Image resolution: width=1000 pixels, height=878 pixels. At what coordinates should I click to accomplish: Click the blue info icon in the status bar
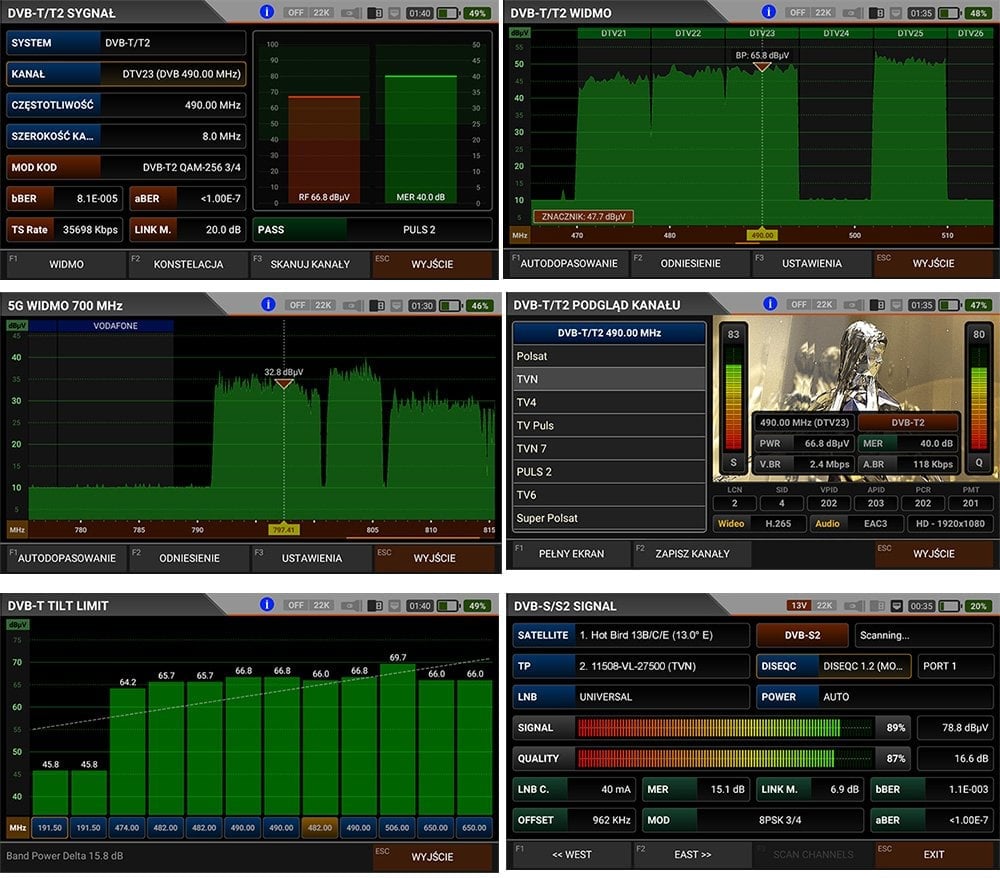click(266, 13)
